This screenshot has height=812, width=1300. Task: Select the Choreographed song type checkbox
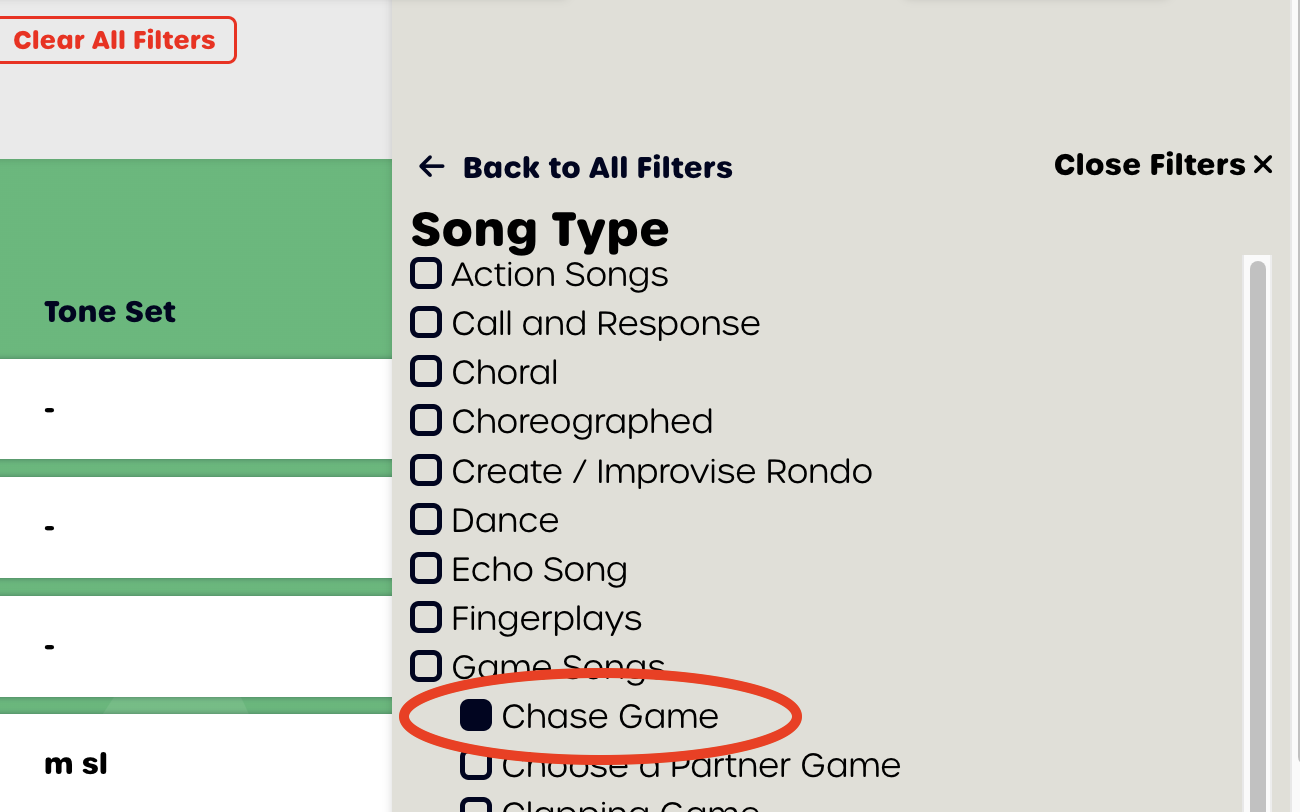pyautogui.click(x=426, y=420)
